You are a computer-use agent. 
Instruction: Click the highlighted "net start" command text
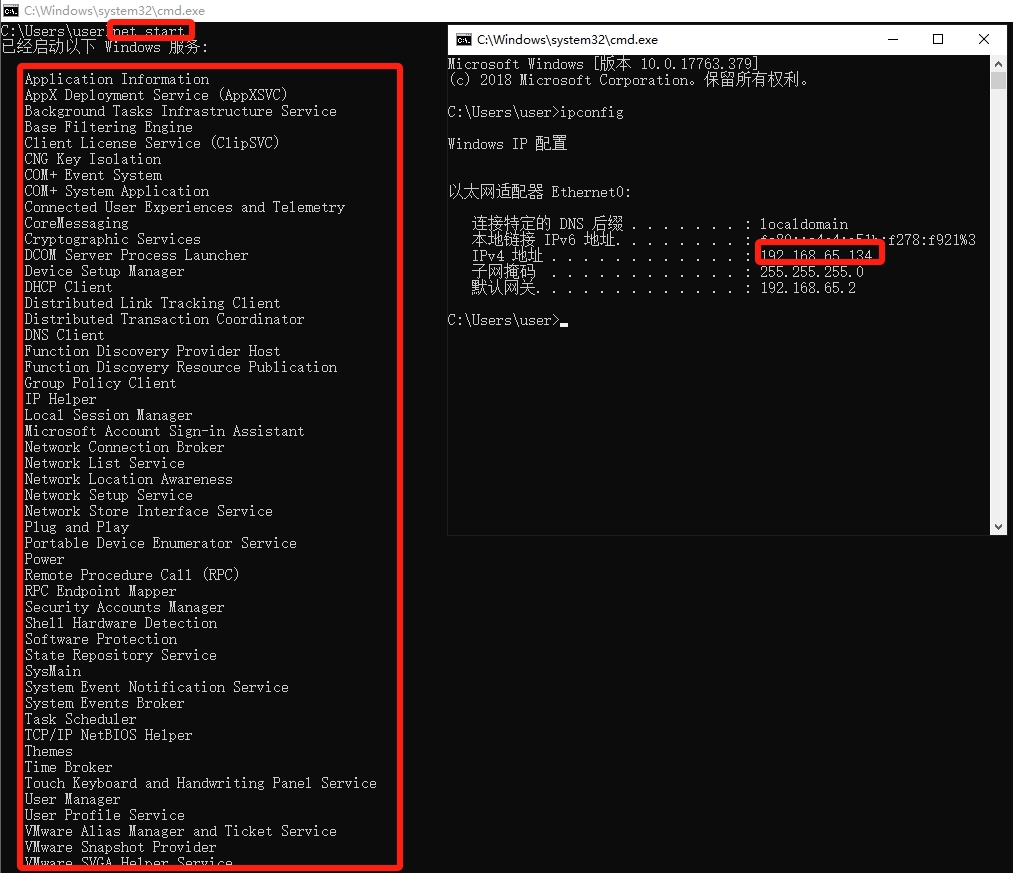pyautogui.click(x=151, y=32)
